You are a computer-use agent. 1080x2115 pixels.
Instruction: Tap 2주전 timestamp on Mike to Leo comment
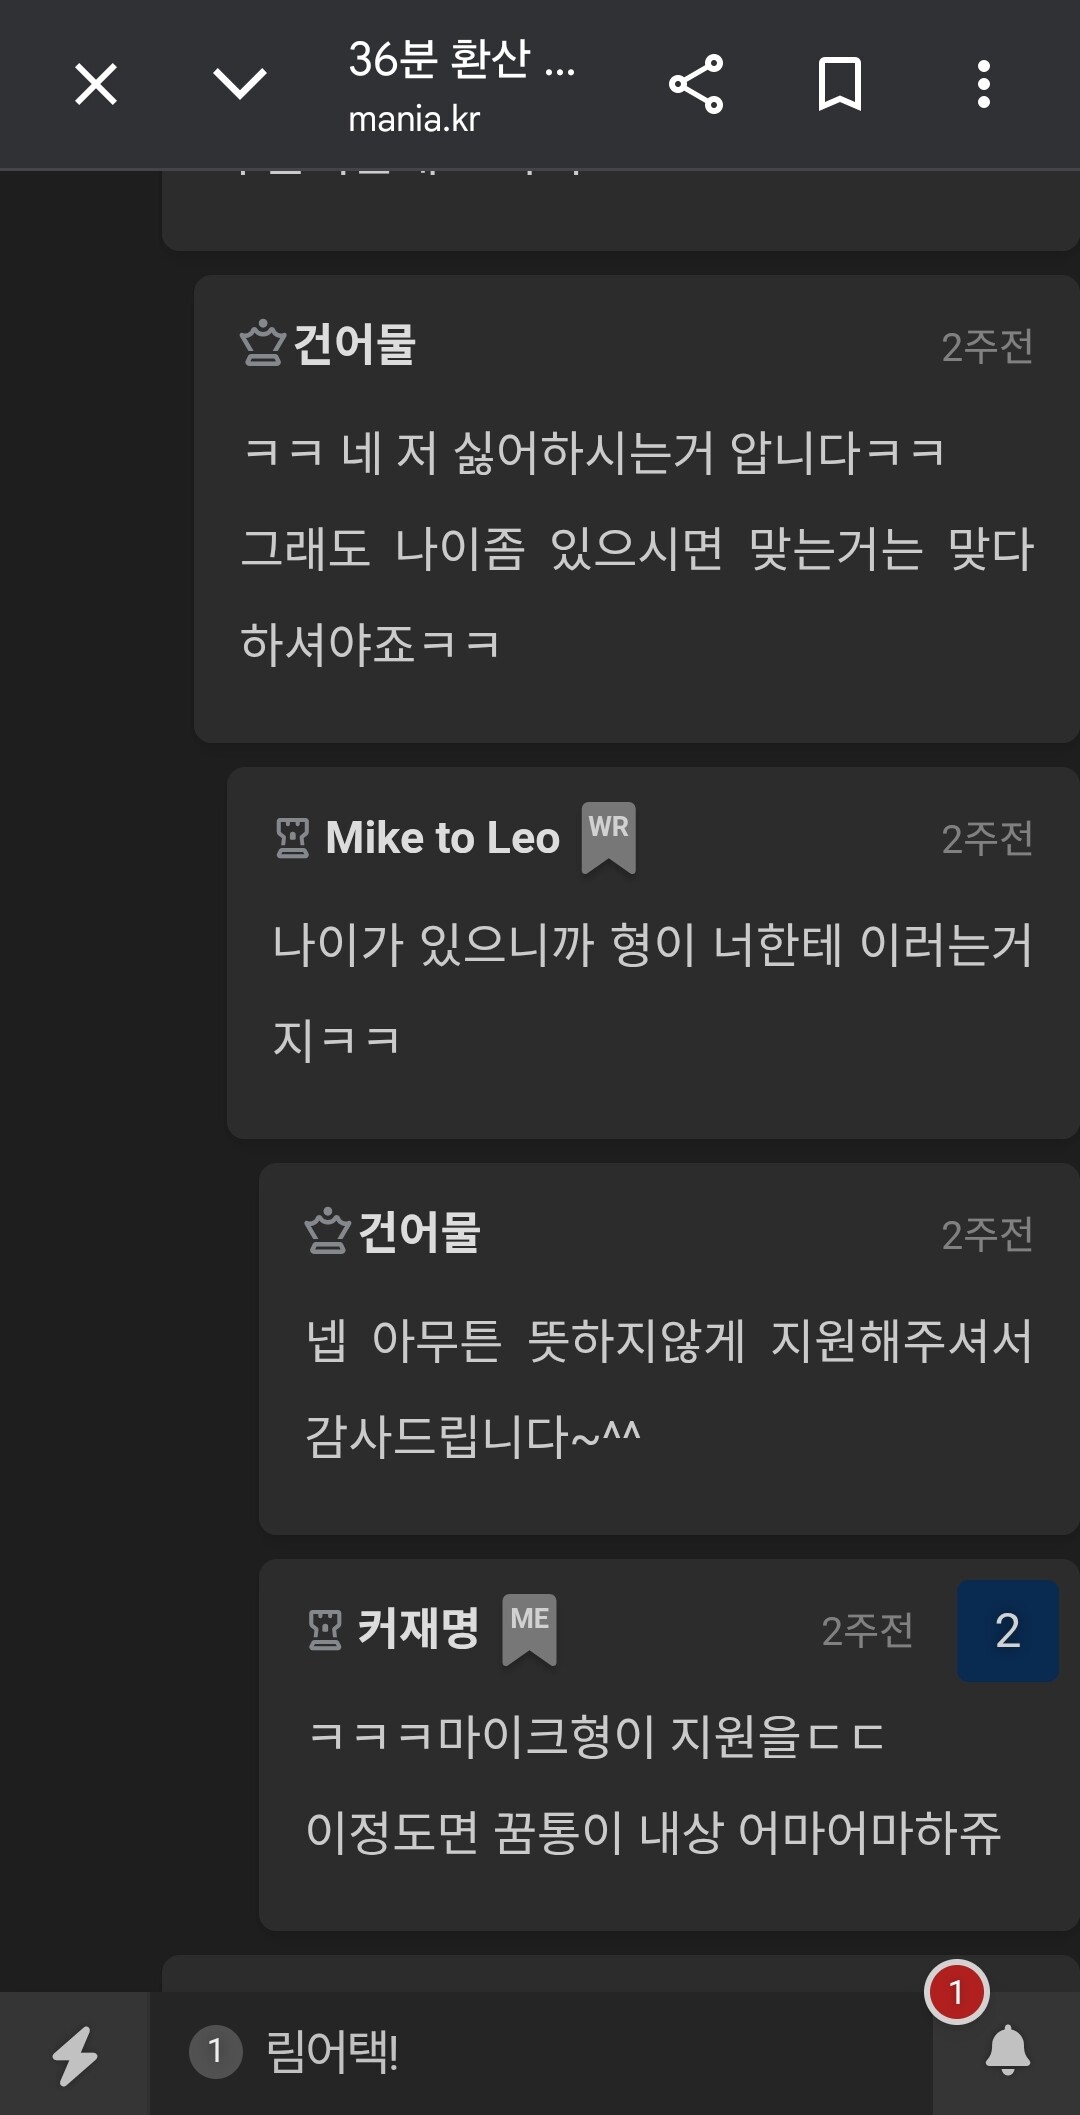tap(987, 839)
